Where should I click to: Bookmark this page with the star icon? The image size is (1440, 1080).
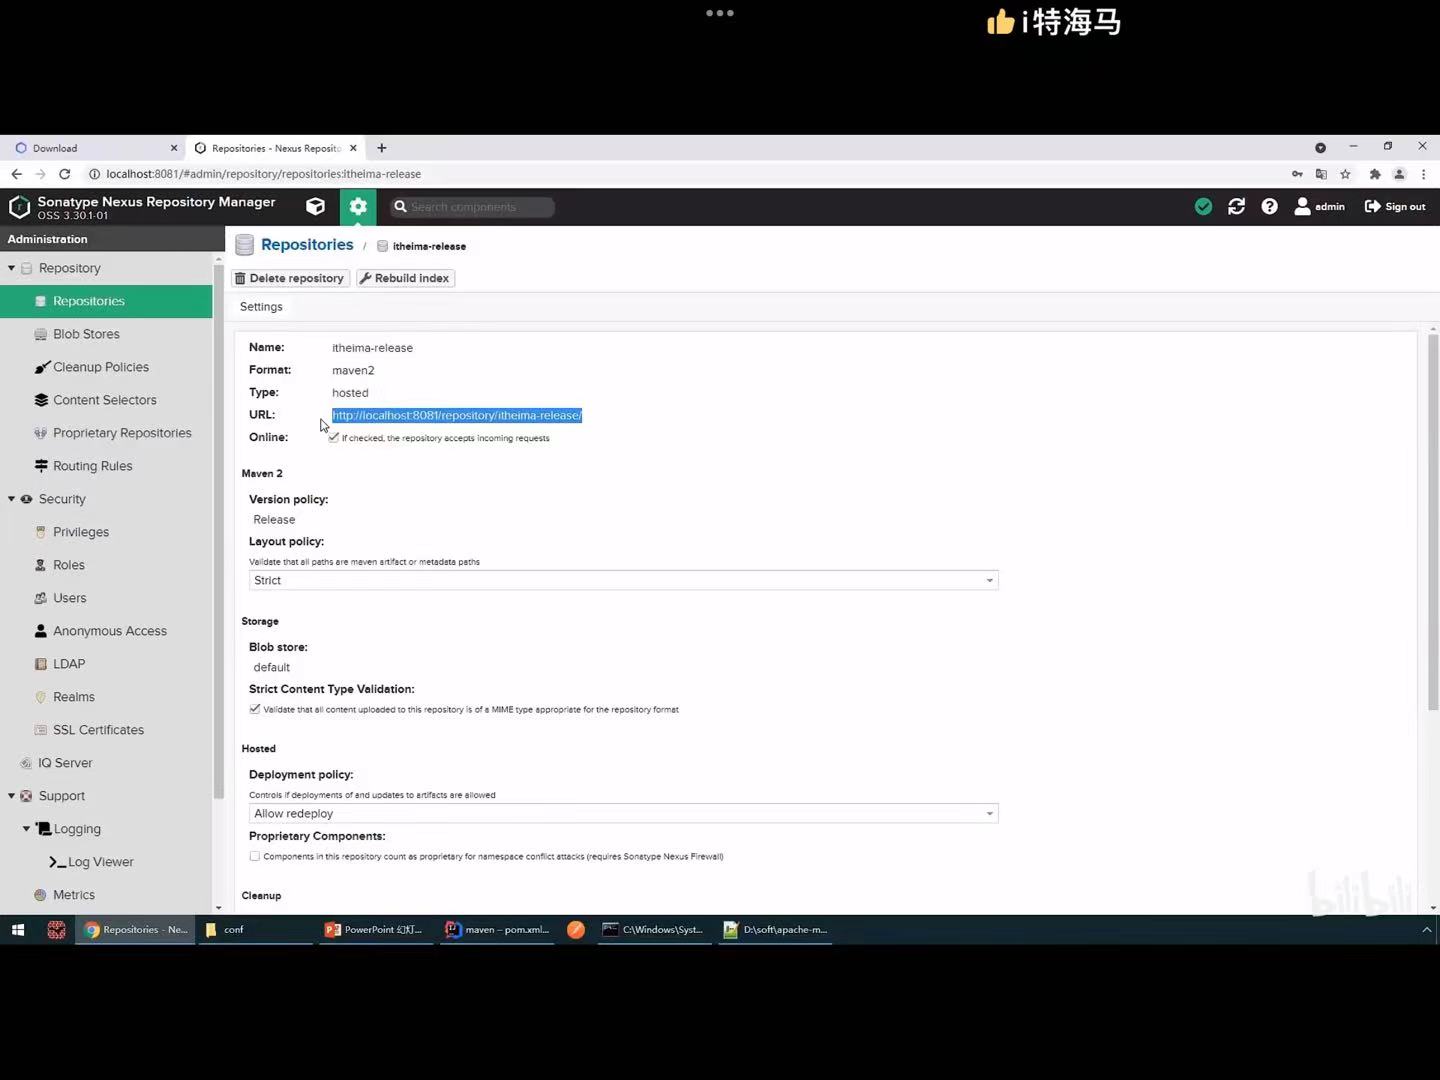1346,174
